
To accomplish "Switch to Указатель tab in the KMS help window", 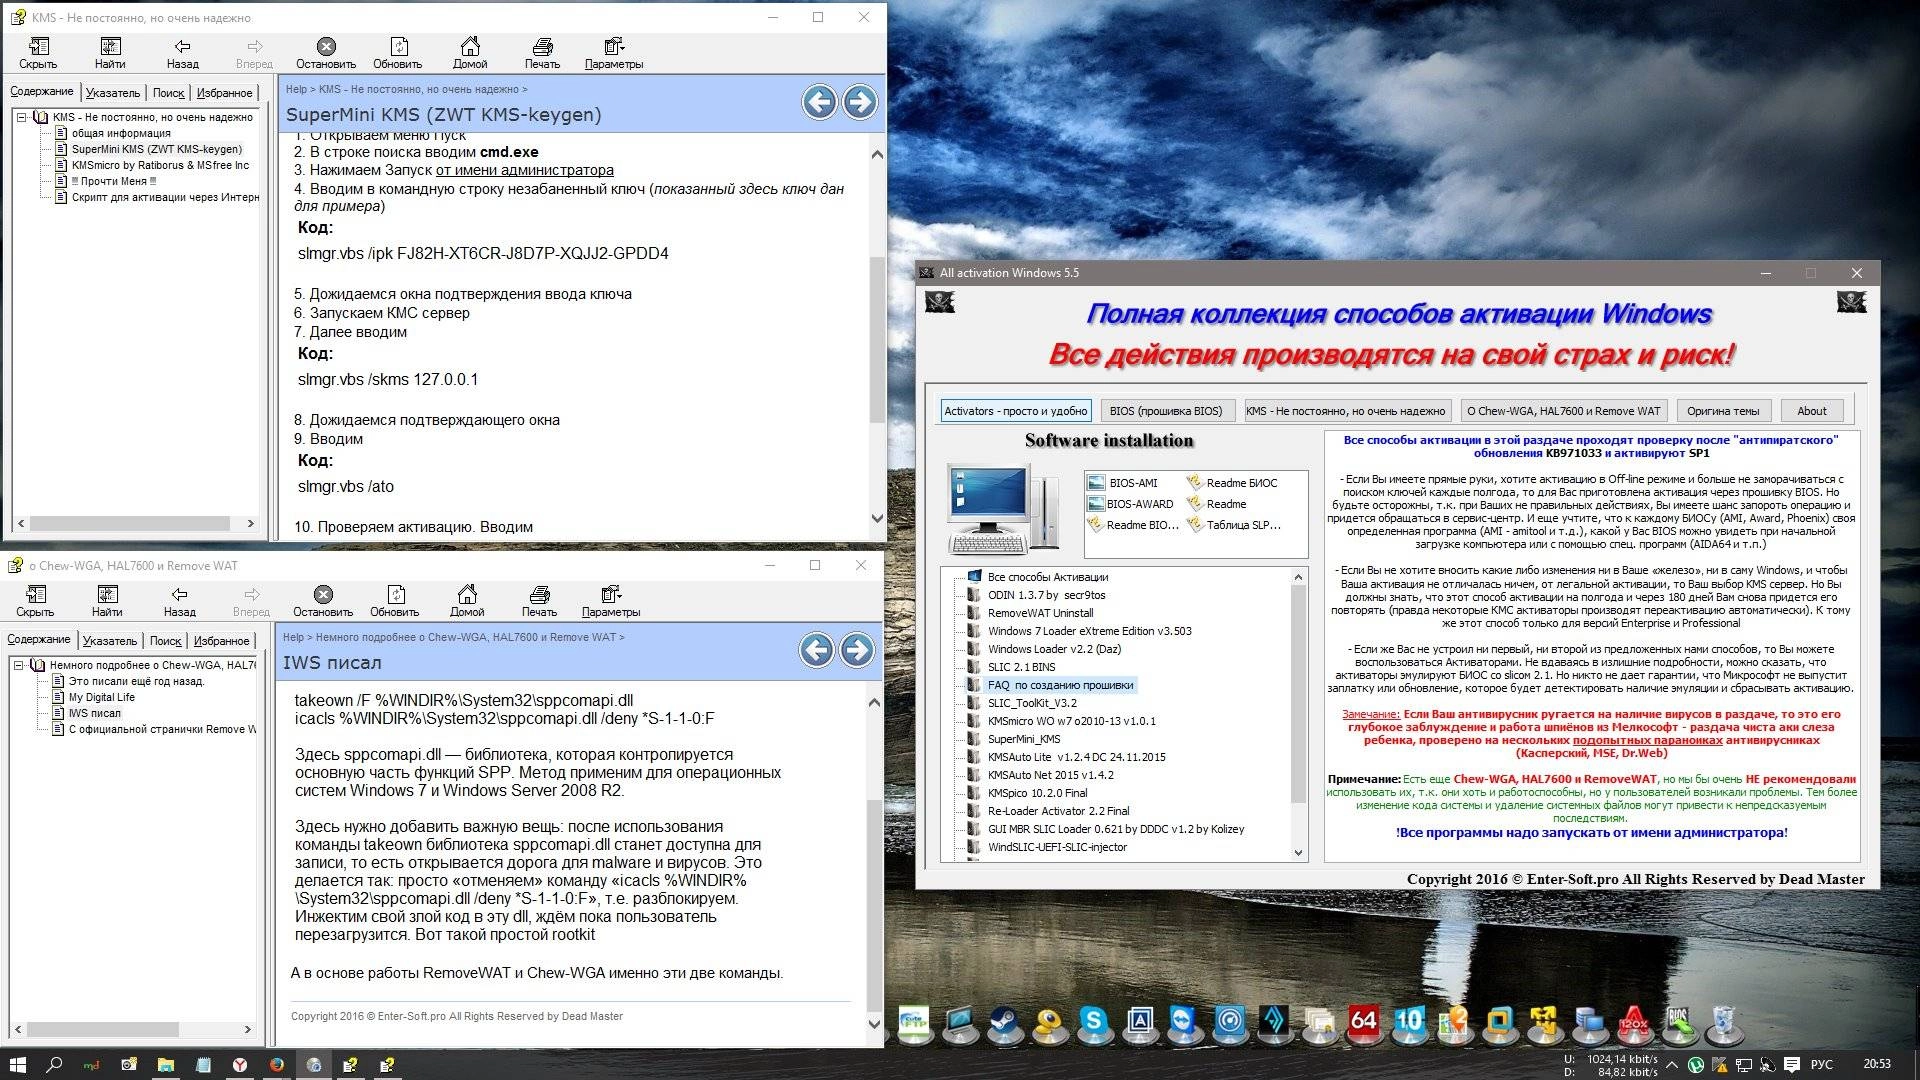I will [113, 93].
